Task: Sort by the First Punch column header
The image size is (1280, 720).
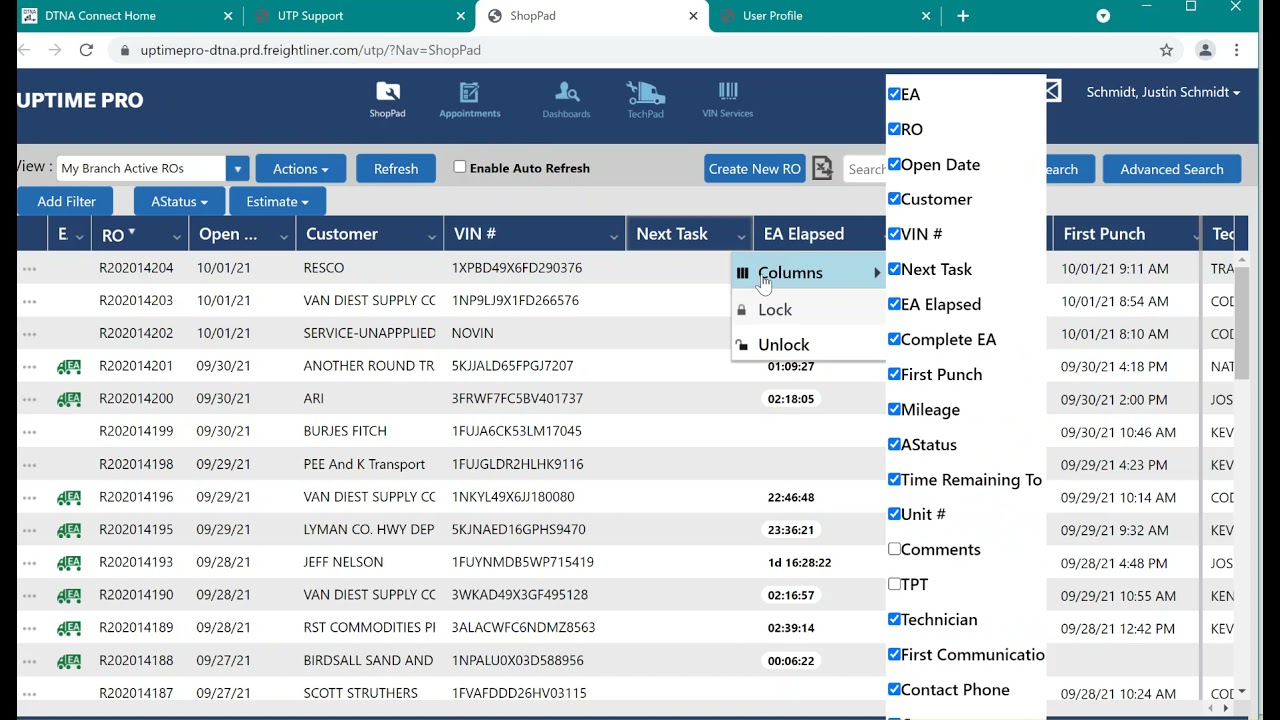Action: [1104, 234]
